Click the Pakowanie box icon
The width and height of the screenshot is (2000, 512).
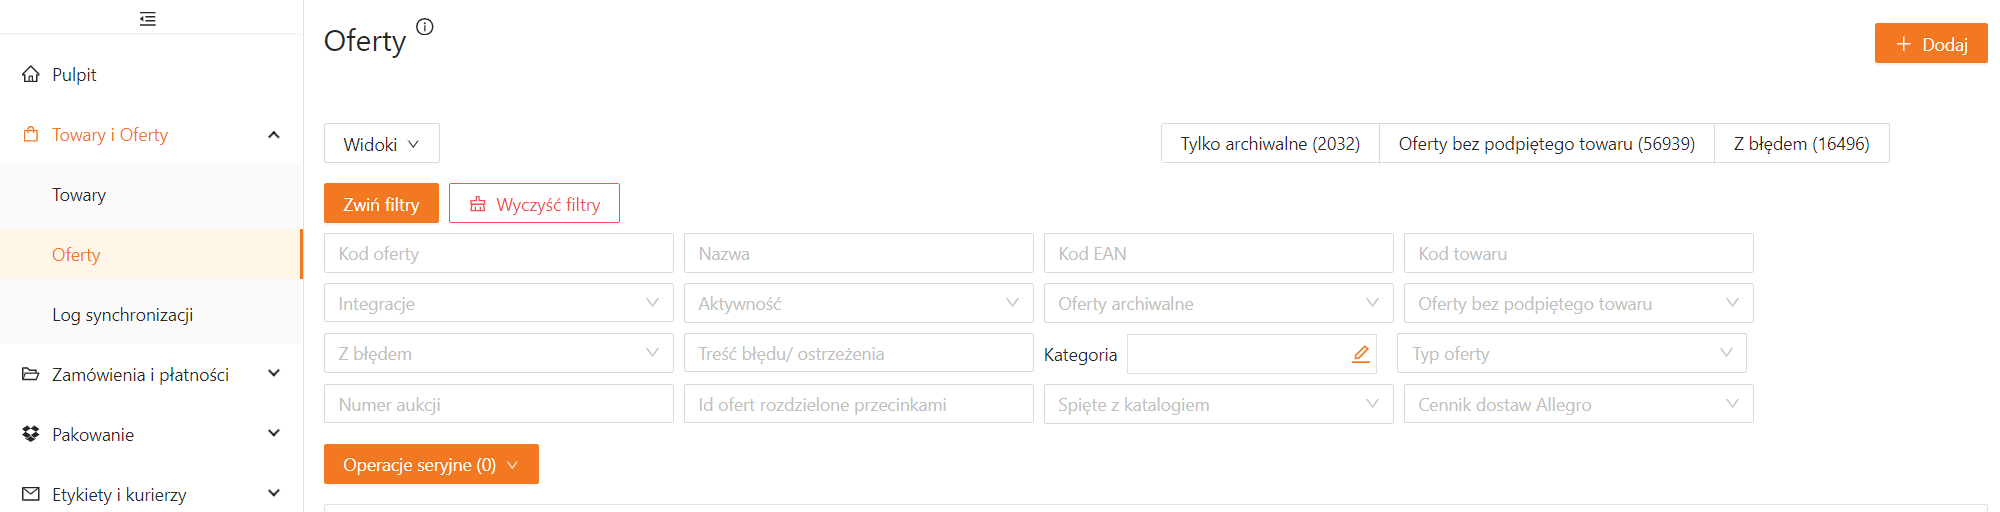[x=31, y=434]
